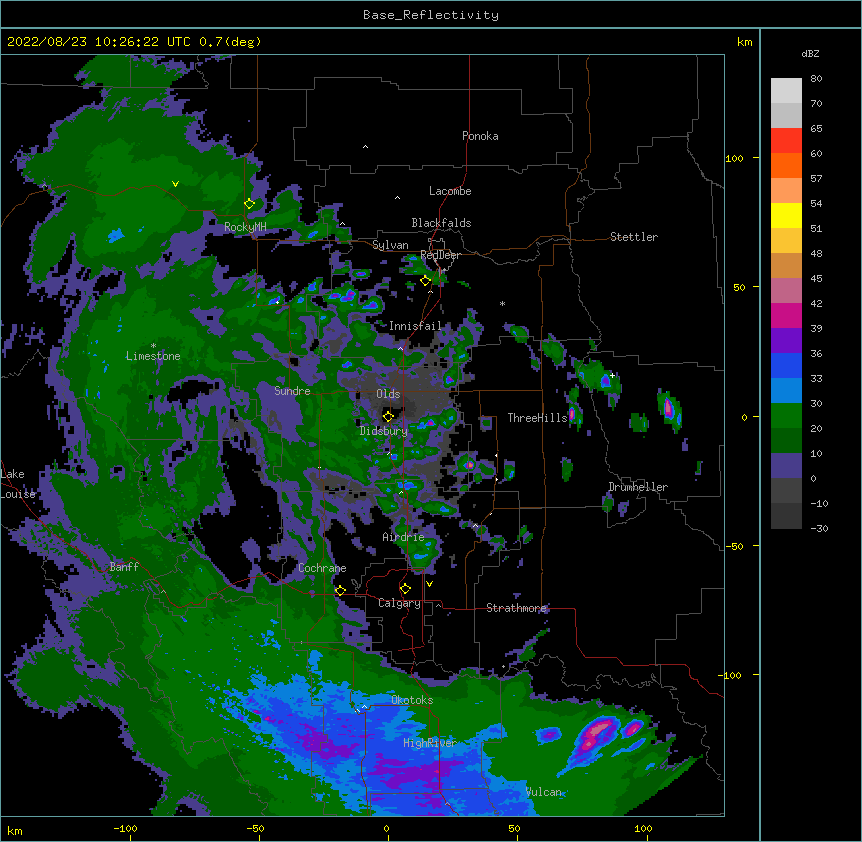The height and width of the screenshot is (842, 862).
Task: Select the Didsbury label
Action: pos(384,431)
